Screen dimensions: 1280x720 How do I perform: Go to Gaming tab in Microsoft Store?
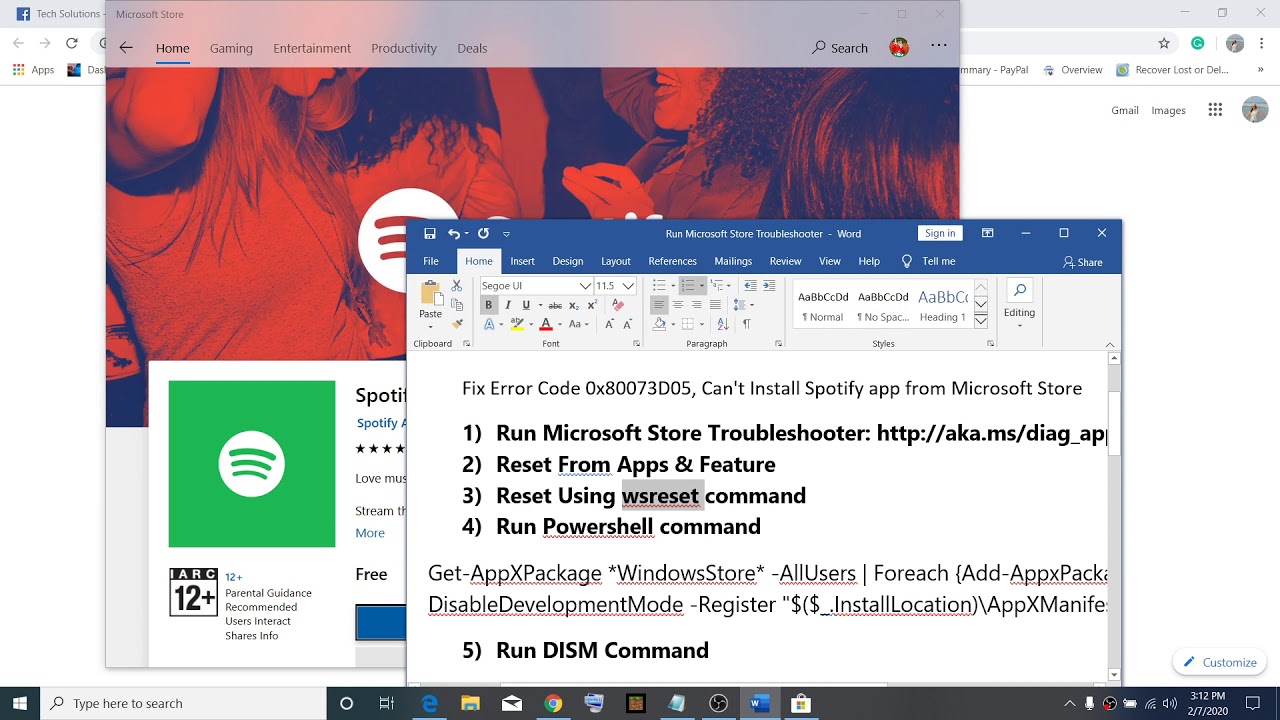click(231, 48)
